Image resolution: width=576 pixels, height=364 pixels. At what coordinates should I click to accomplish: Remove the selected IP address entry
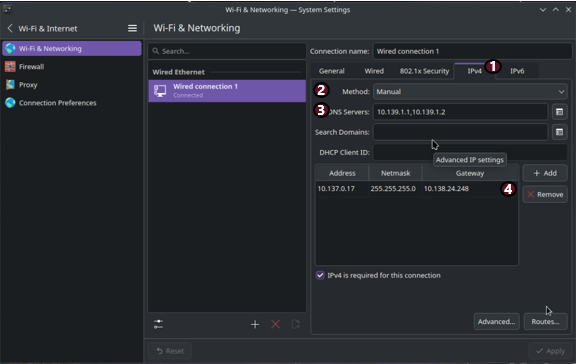click(545, 194)
